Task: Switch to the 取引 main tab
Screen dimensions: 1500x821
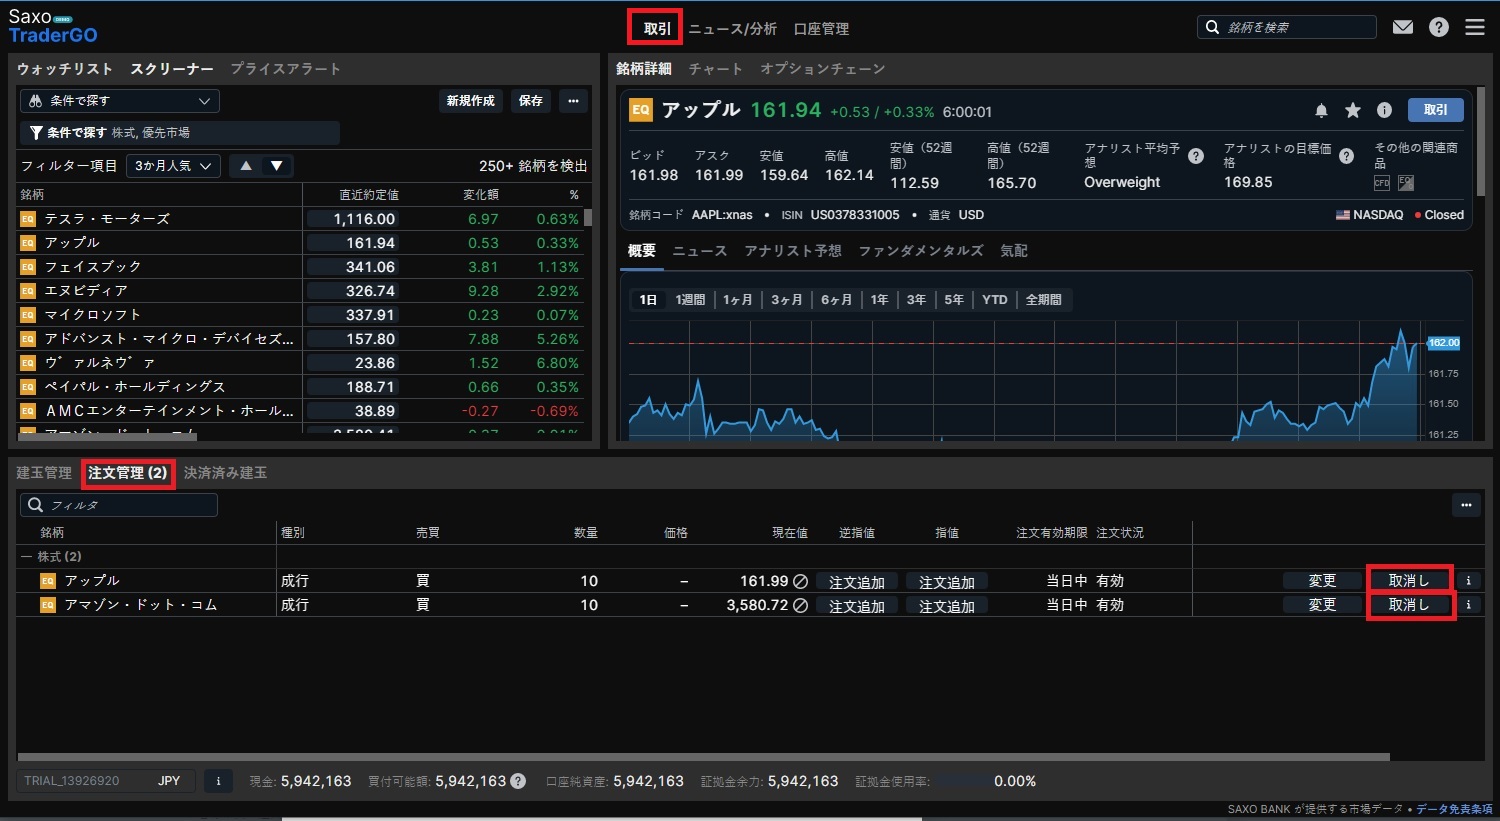Action: click(657, 28)
